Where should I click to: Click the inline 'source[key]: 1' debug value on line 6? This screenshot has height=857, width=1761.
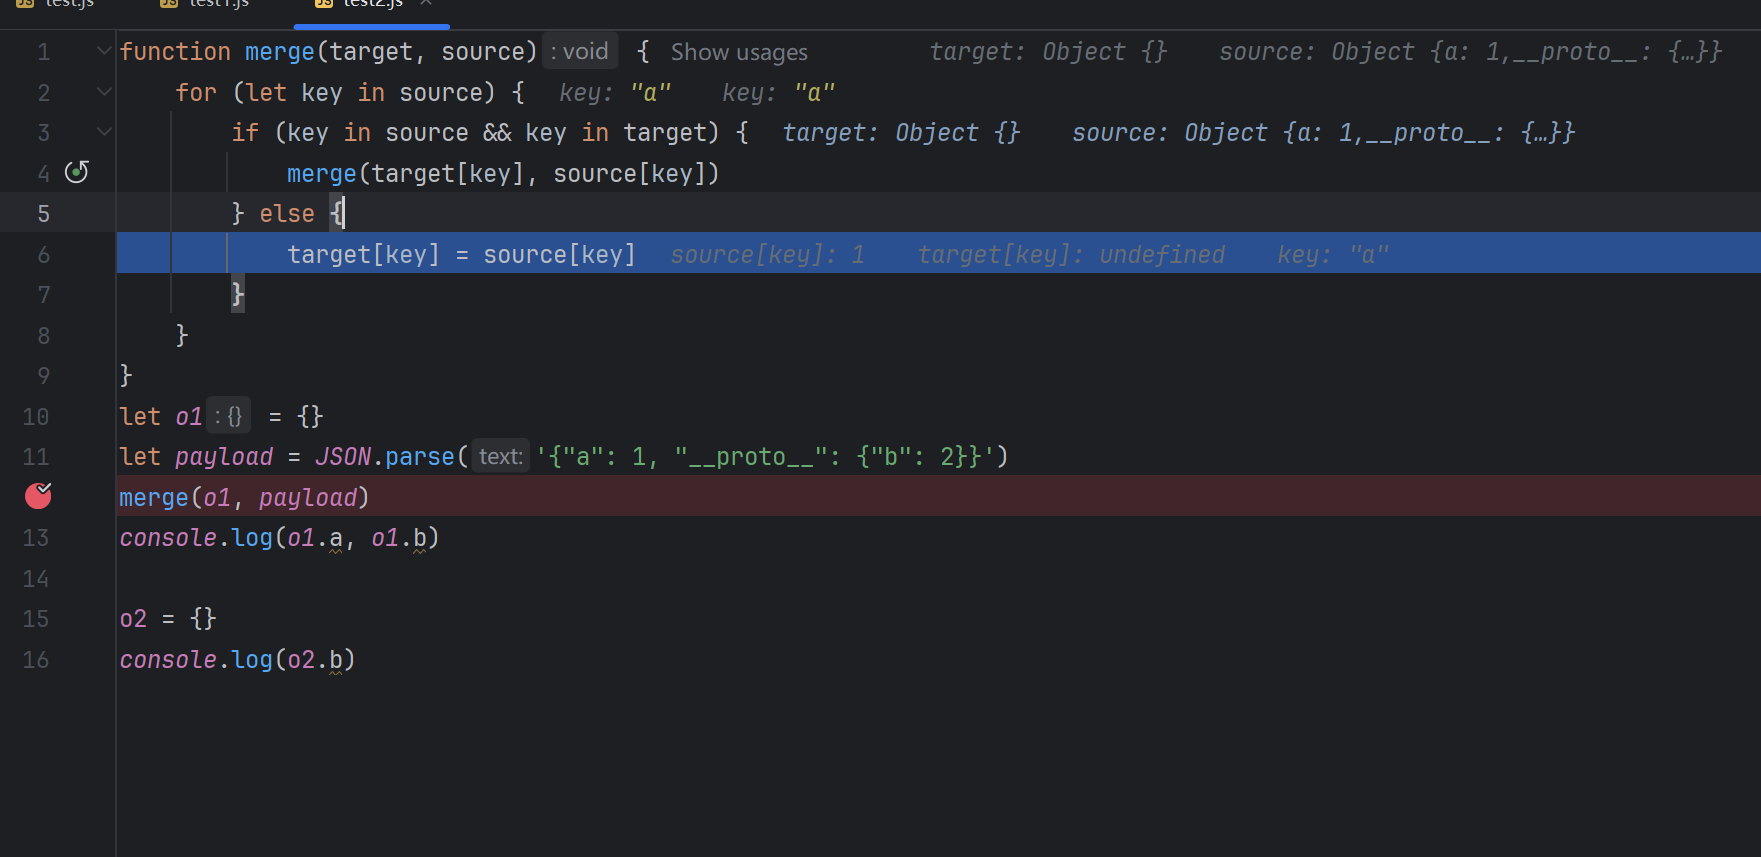click(x=767, y=255)
